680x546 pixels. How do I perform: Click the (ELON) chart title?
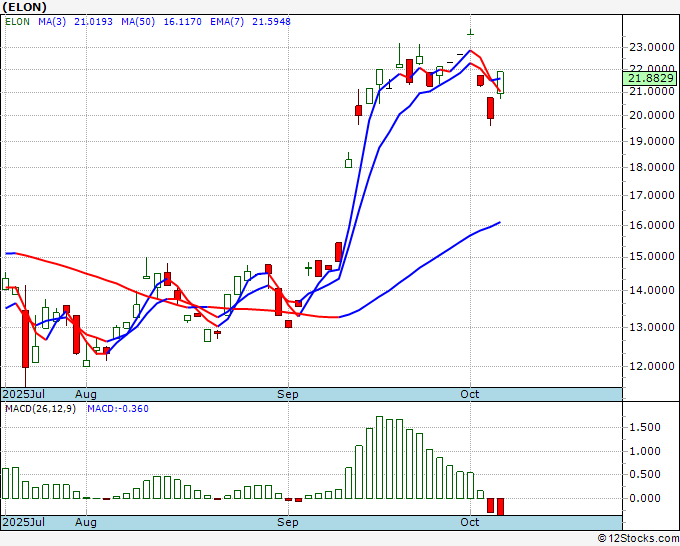[24, 7]
